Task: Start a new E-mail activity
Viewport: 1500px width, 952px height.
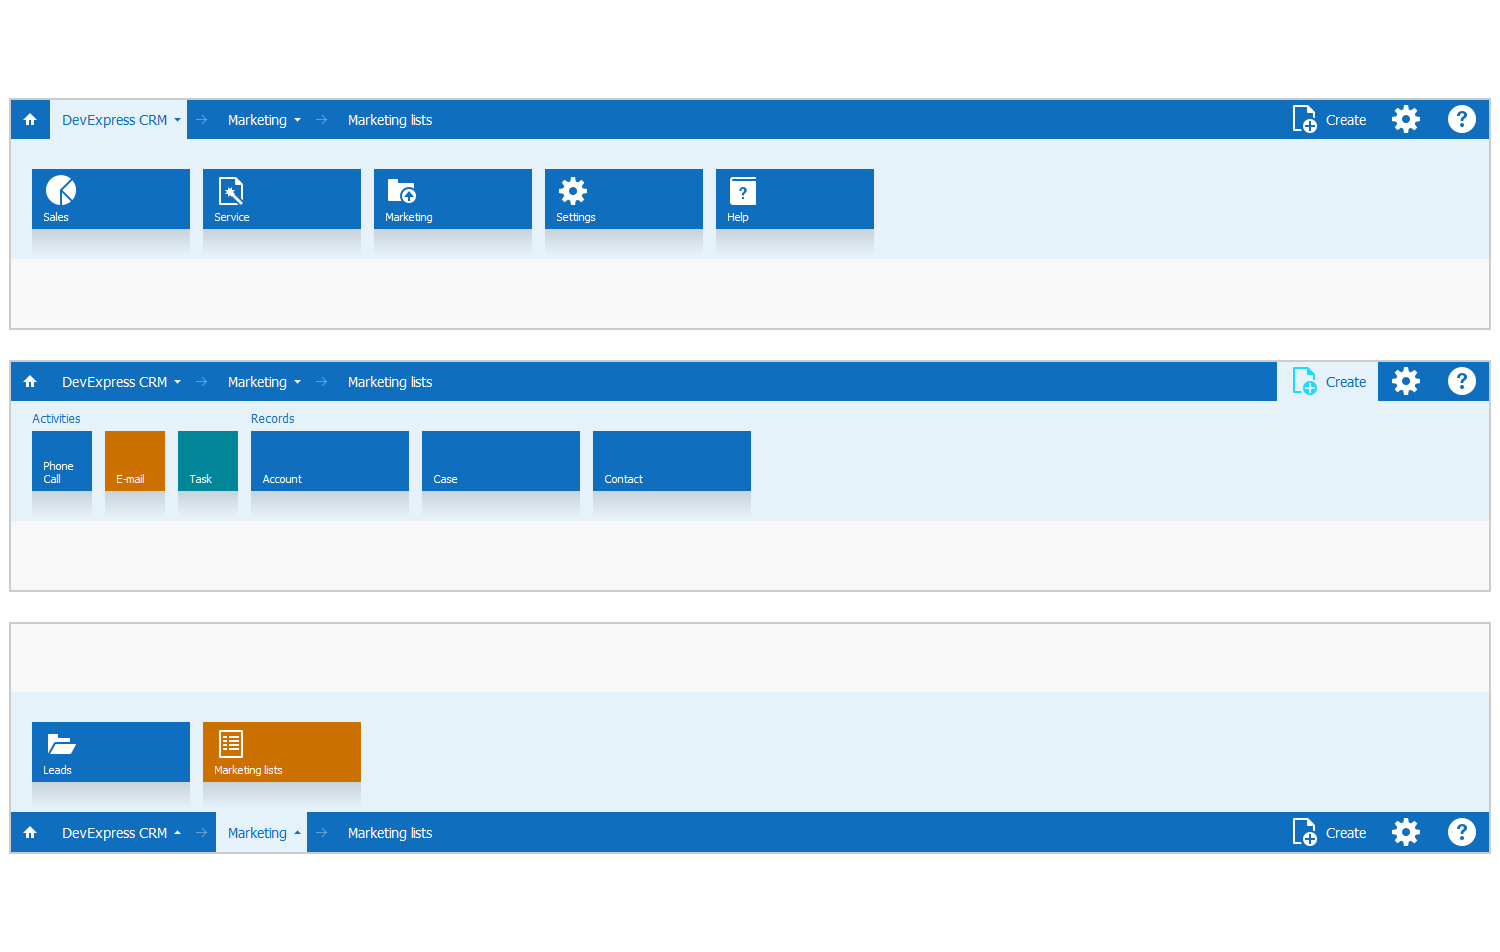Action: tap(134, 460)
